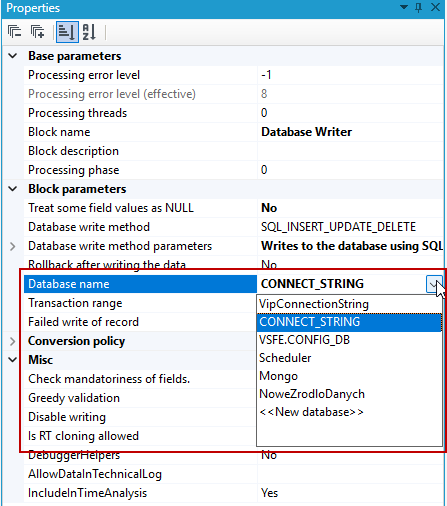447x506 pixels.
Task: Expand the Conversion policy group
Action: (x=13, y=341)
